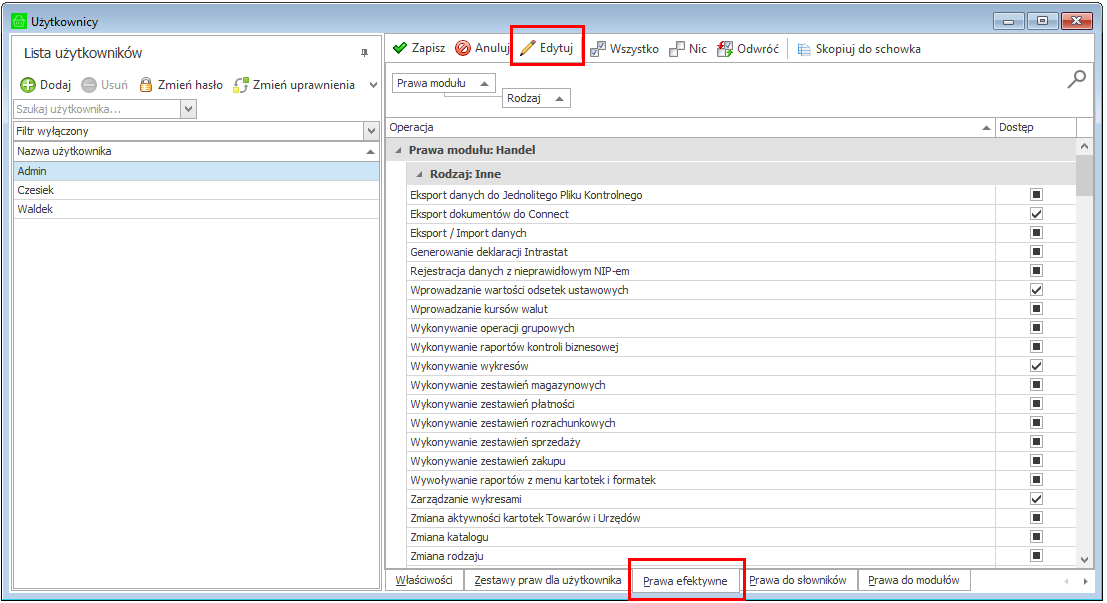The image size is (1107, 603).
Task: Open the Właściwości tab
Action: click(x=424, y=580)
